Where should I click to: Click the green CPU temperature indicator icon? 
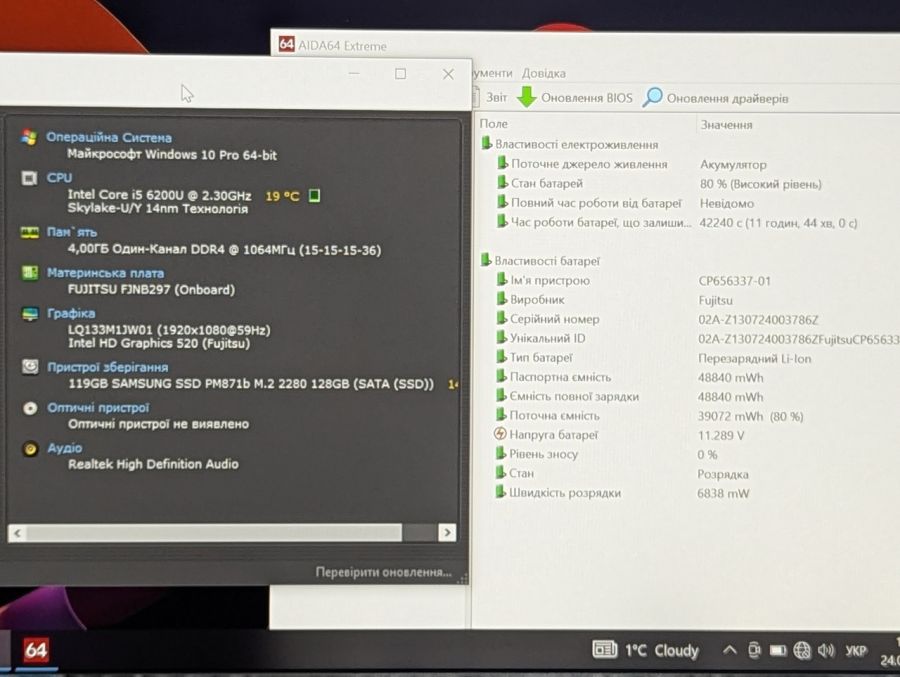point(314,196)
